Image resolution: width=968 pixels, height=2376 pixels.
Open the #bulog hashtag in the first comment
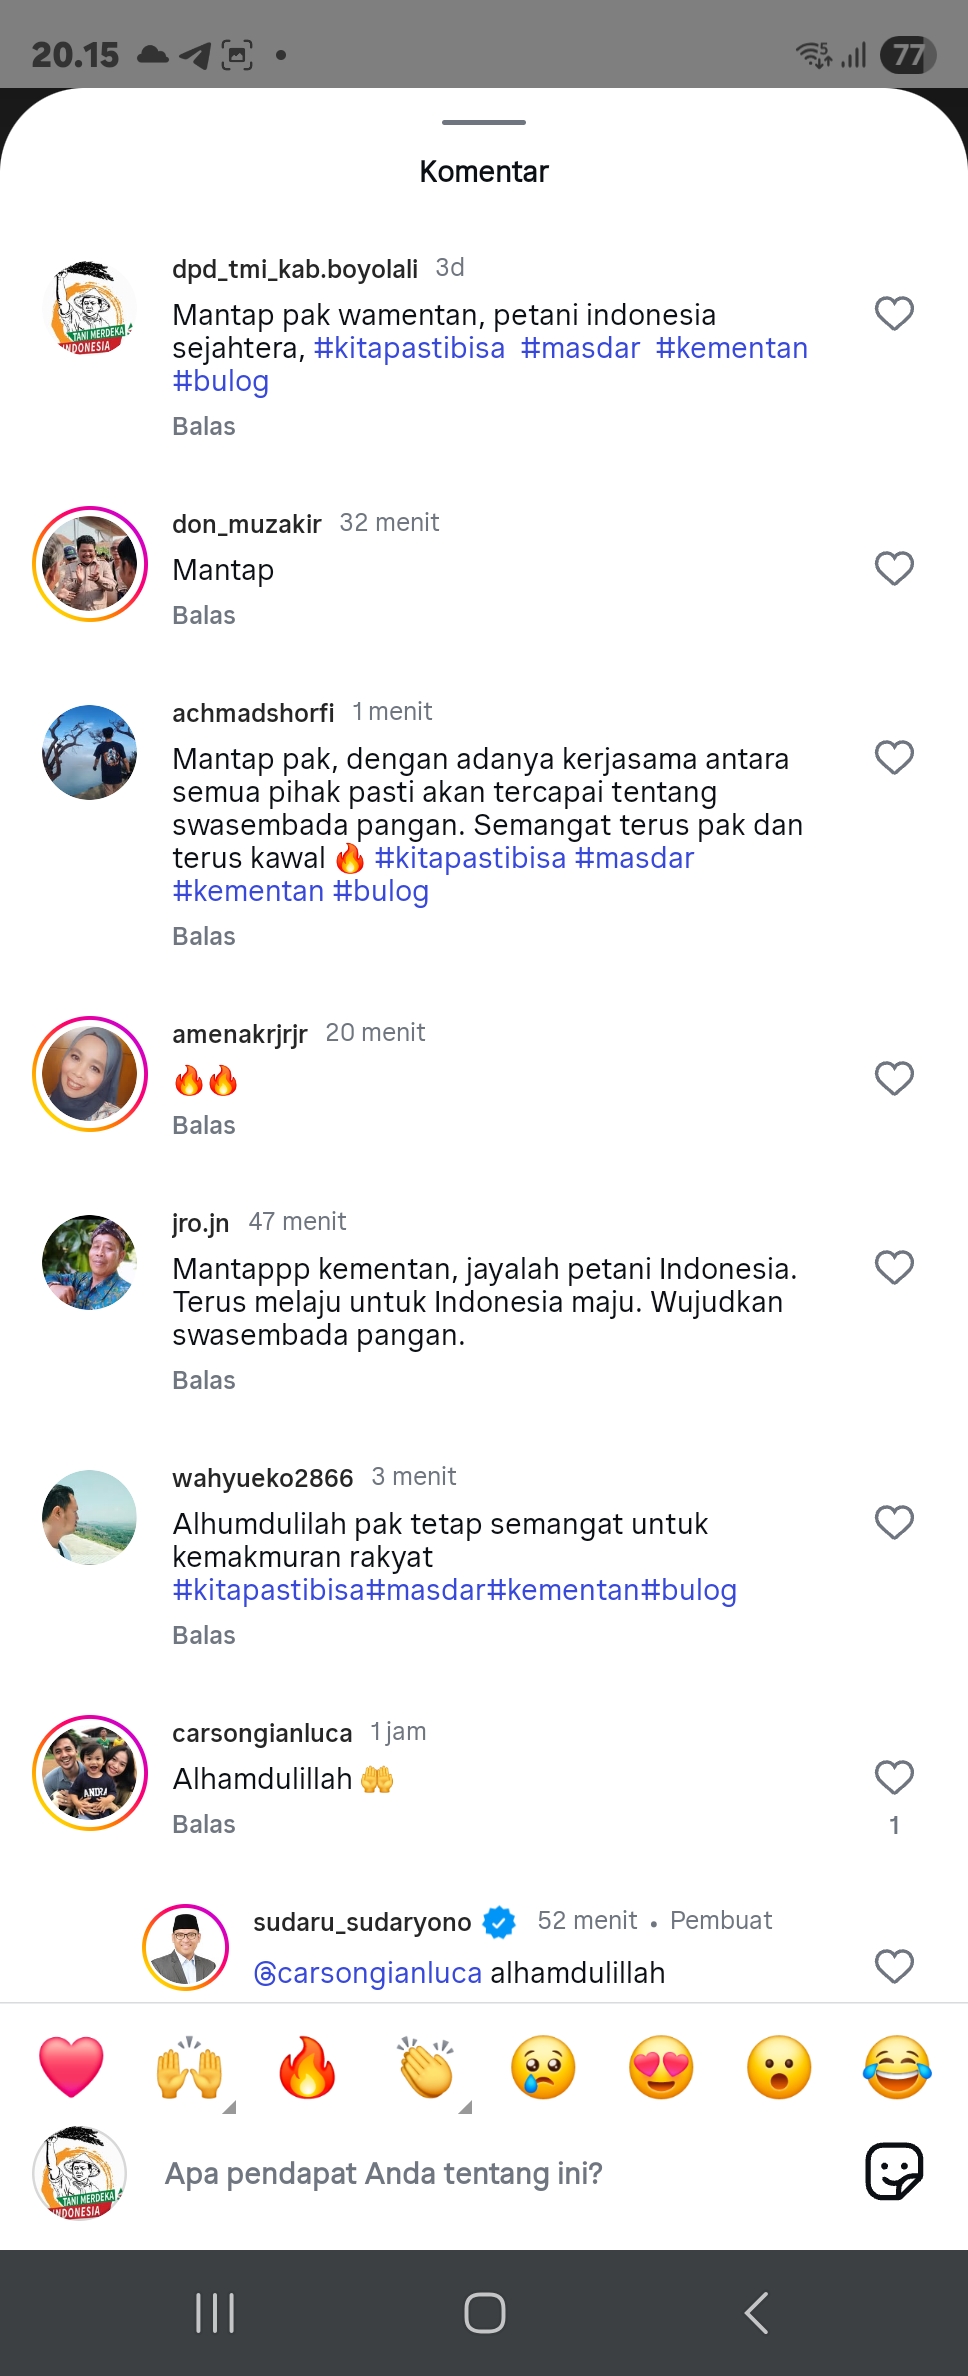pyautogui.click(x=221, y=381)
